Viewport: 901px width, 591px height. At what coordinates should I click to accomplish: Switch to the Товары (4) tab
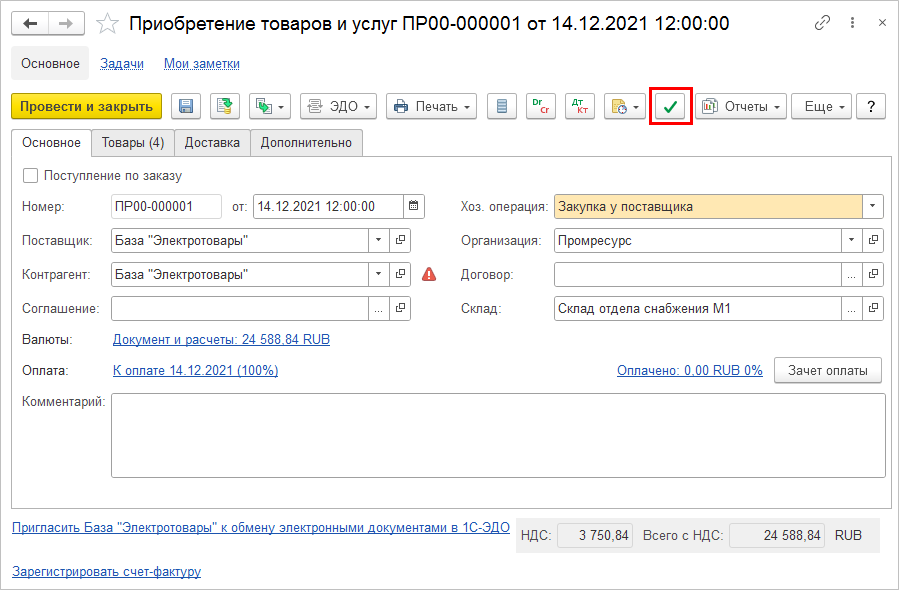(133, 143)
